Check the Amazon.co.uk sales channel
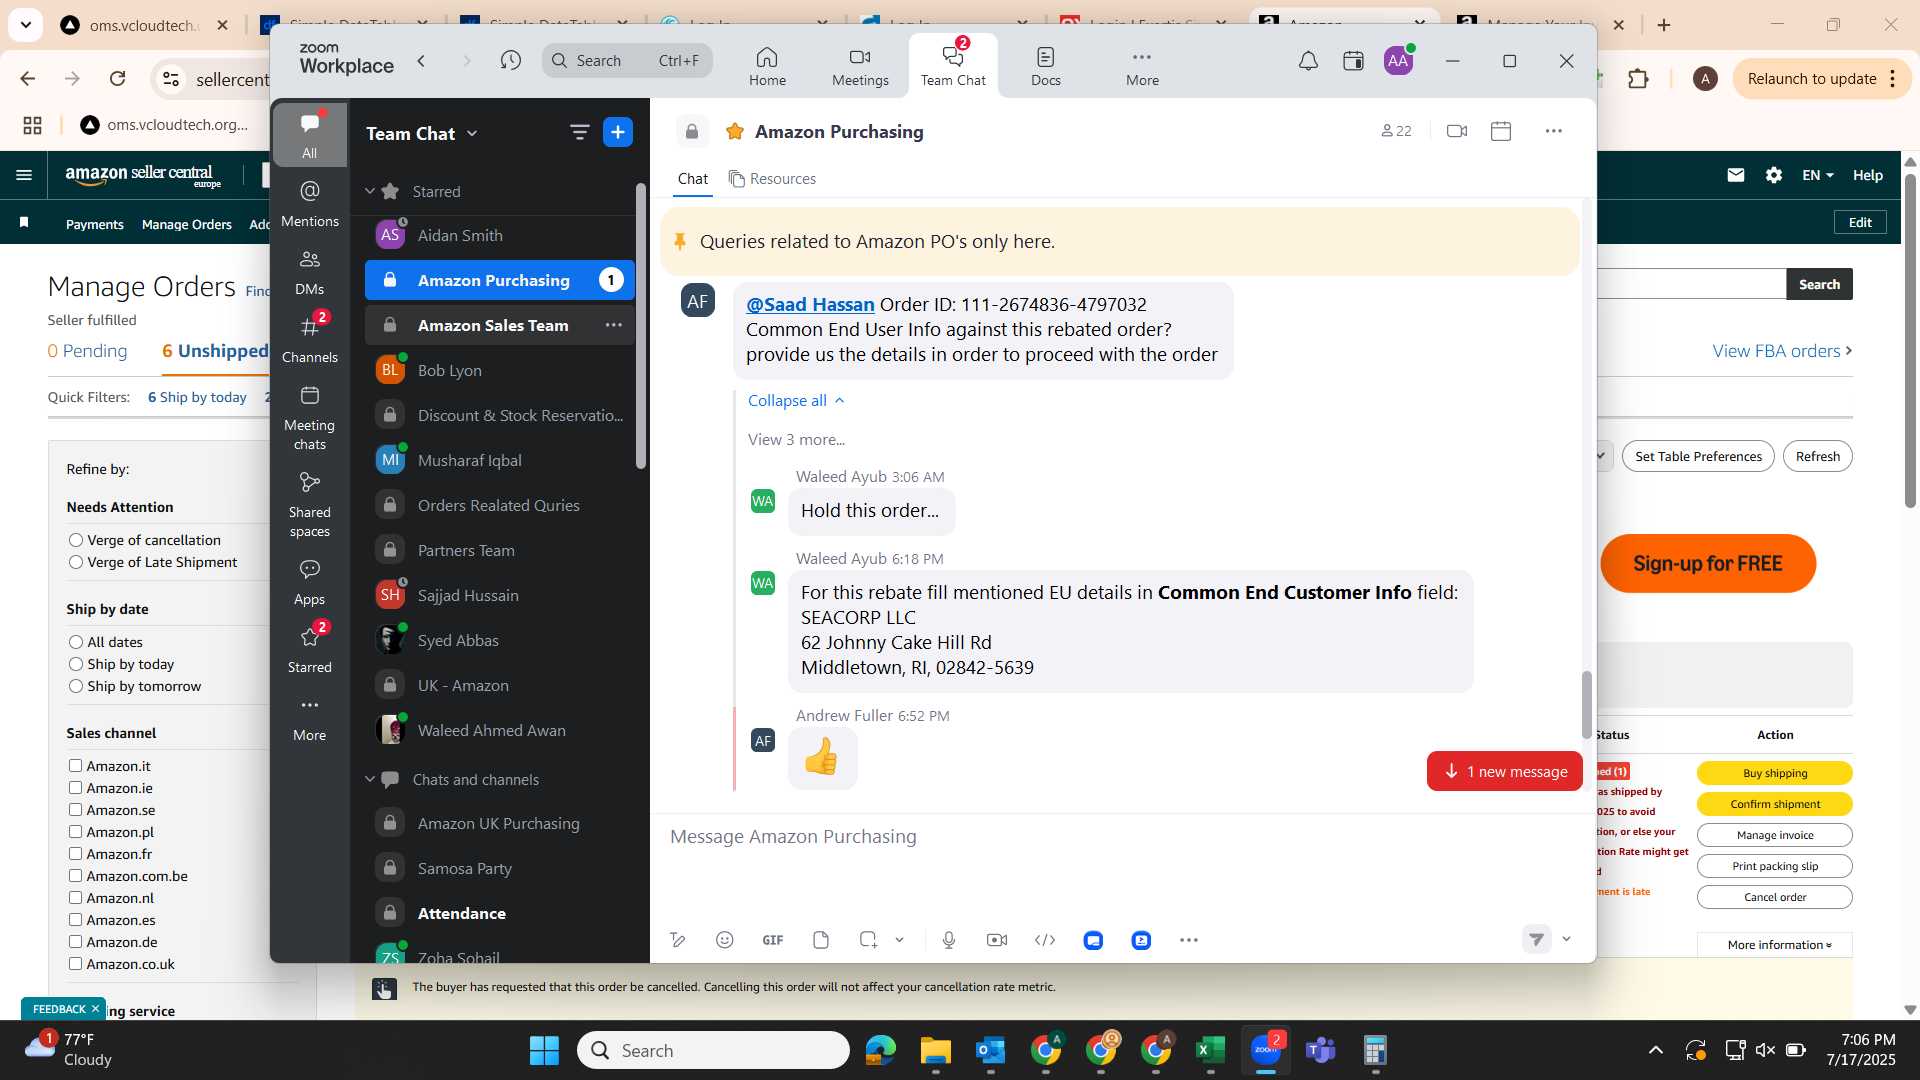Viewport: 1920px width, 1080px height. click(75, 964)
